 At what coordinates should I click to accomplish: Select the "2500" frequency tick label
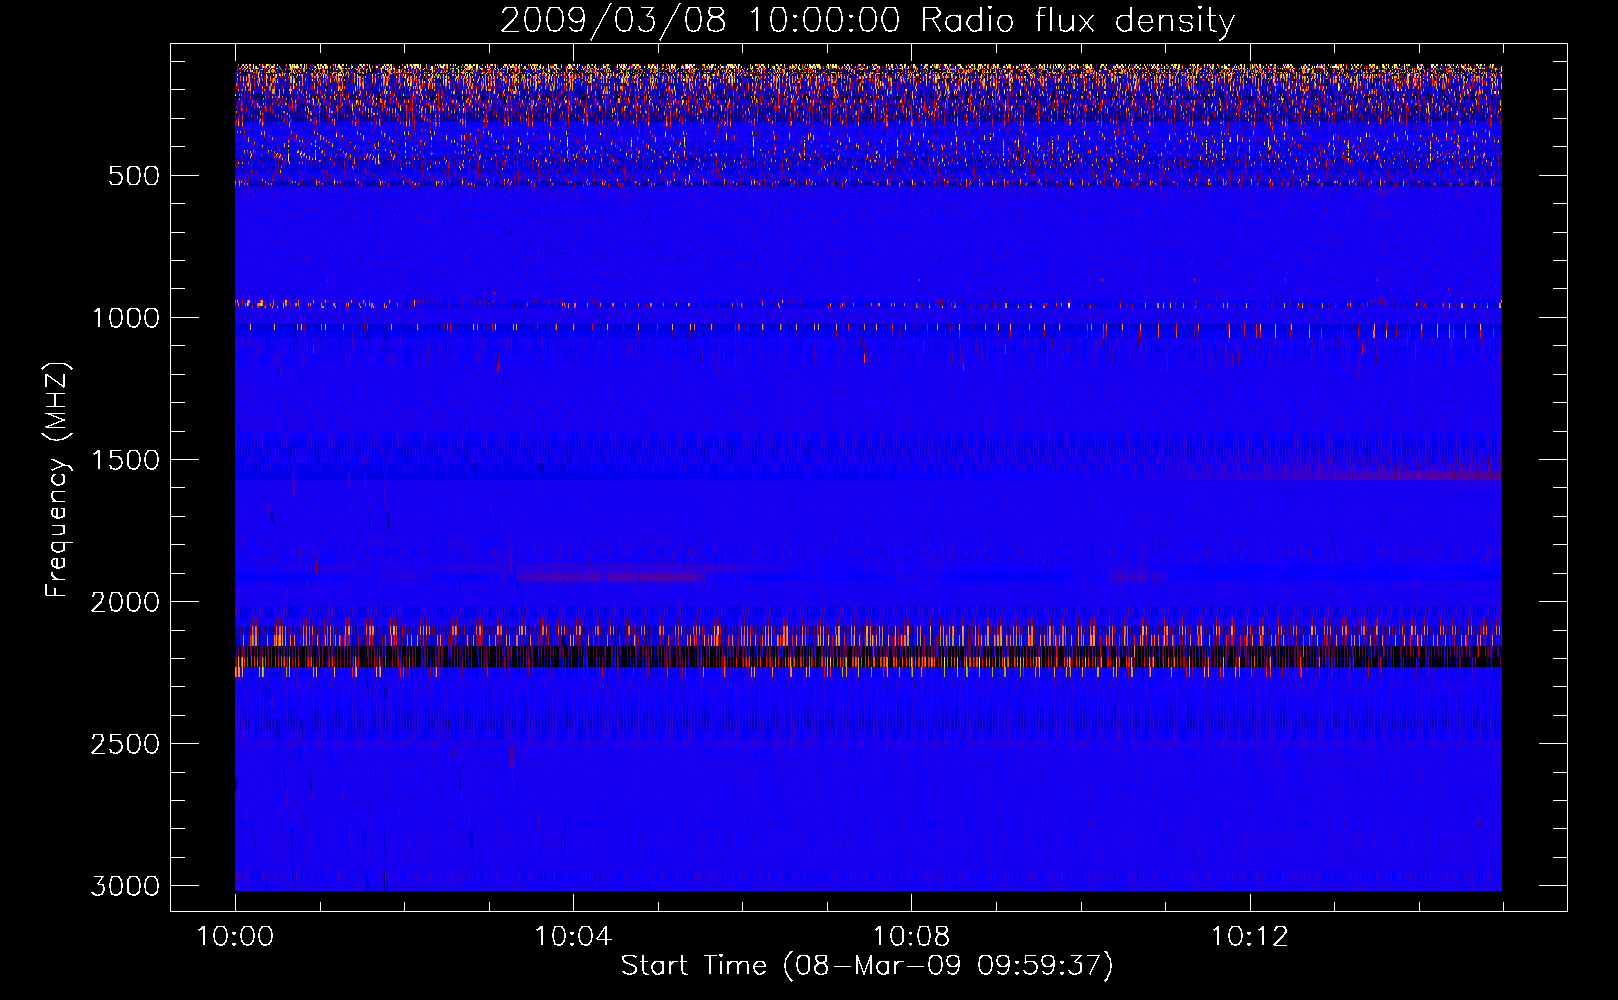125,744
